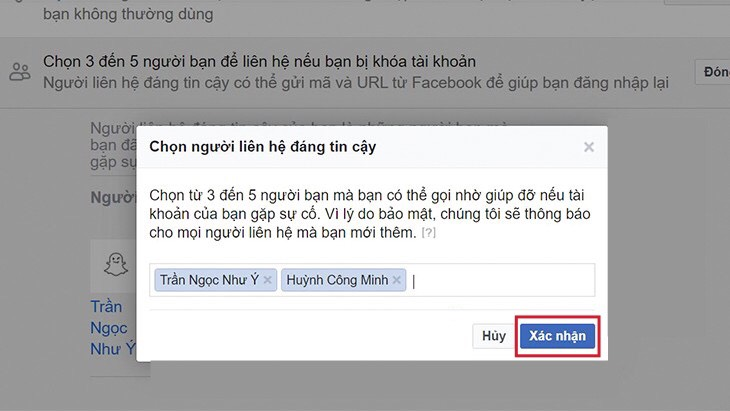Focus the contact name input field
730x411 pixels.
[x=500, y=281]
